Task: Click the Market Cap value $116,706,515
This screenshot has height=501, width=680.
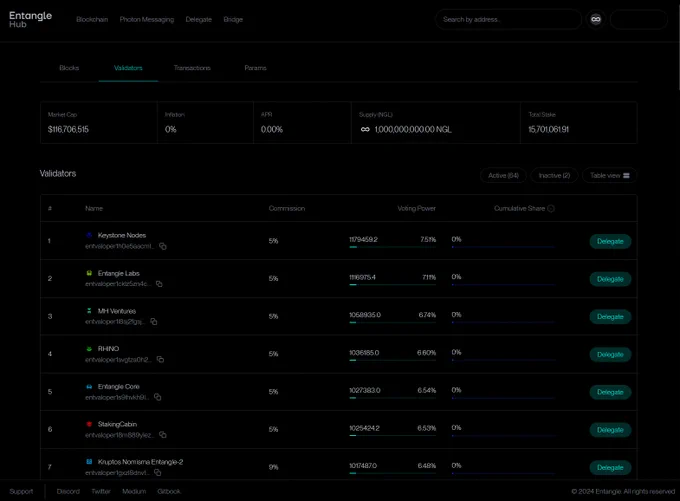Action: click(68, 129)
